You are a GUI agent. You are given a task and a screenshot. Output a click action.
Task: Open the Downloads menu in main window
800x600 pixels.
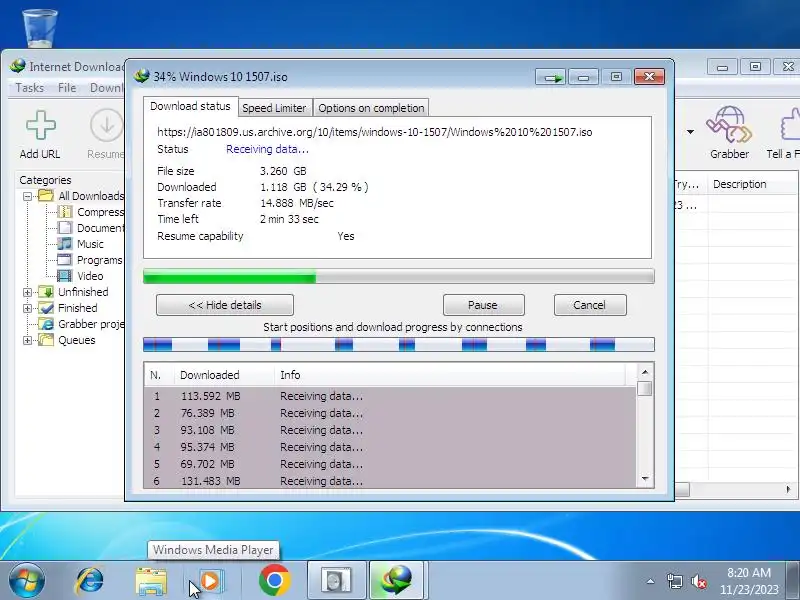(106, 88)
